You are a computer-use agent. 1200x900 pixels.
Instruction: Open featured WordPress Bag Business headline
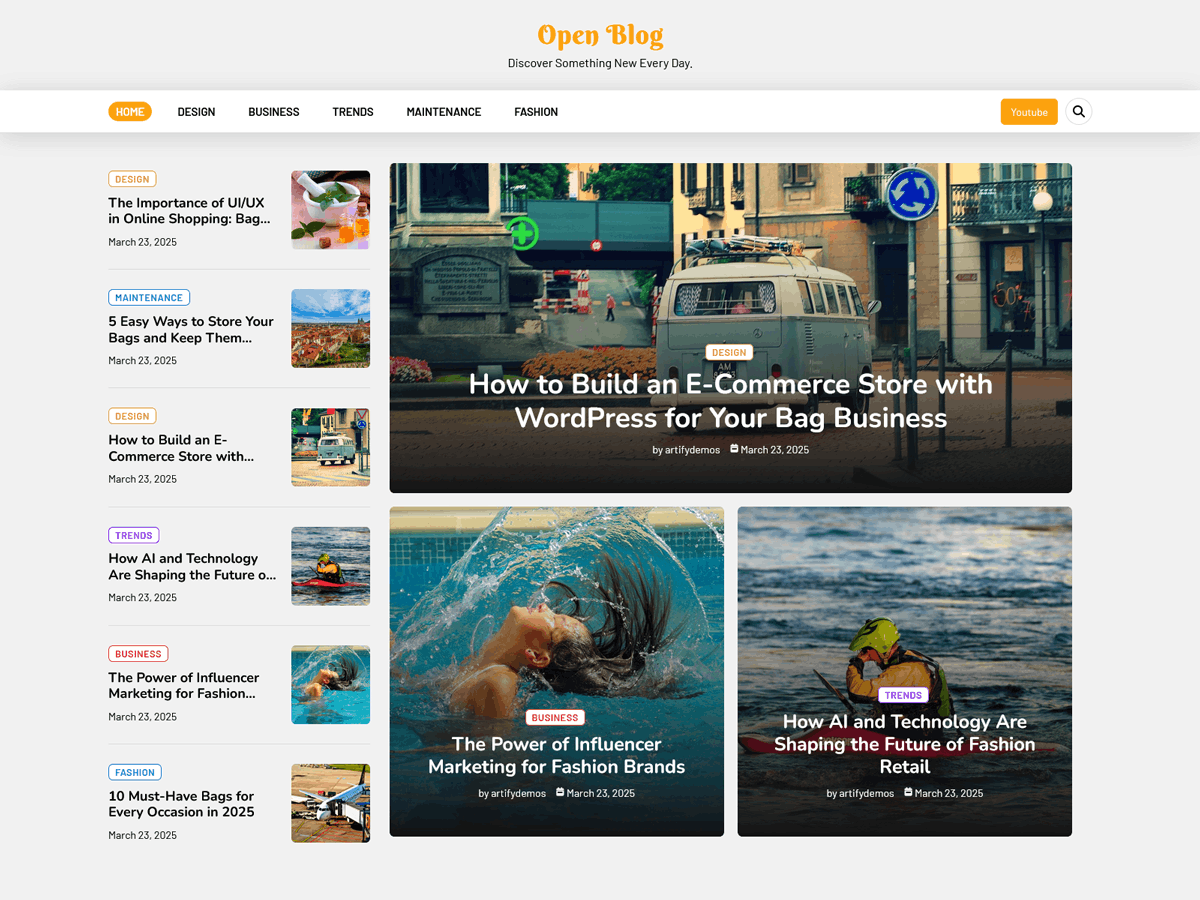coord(731,400)
